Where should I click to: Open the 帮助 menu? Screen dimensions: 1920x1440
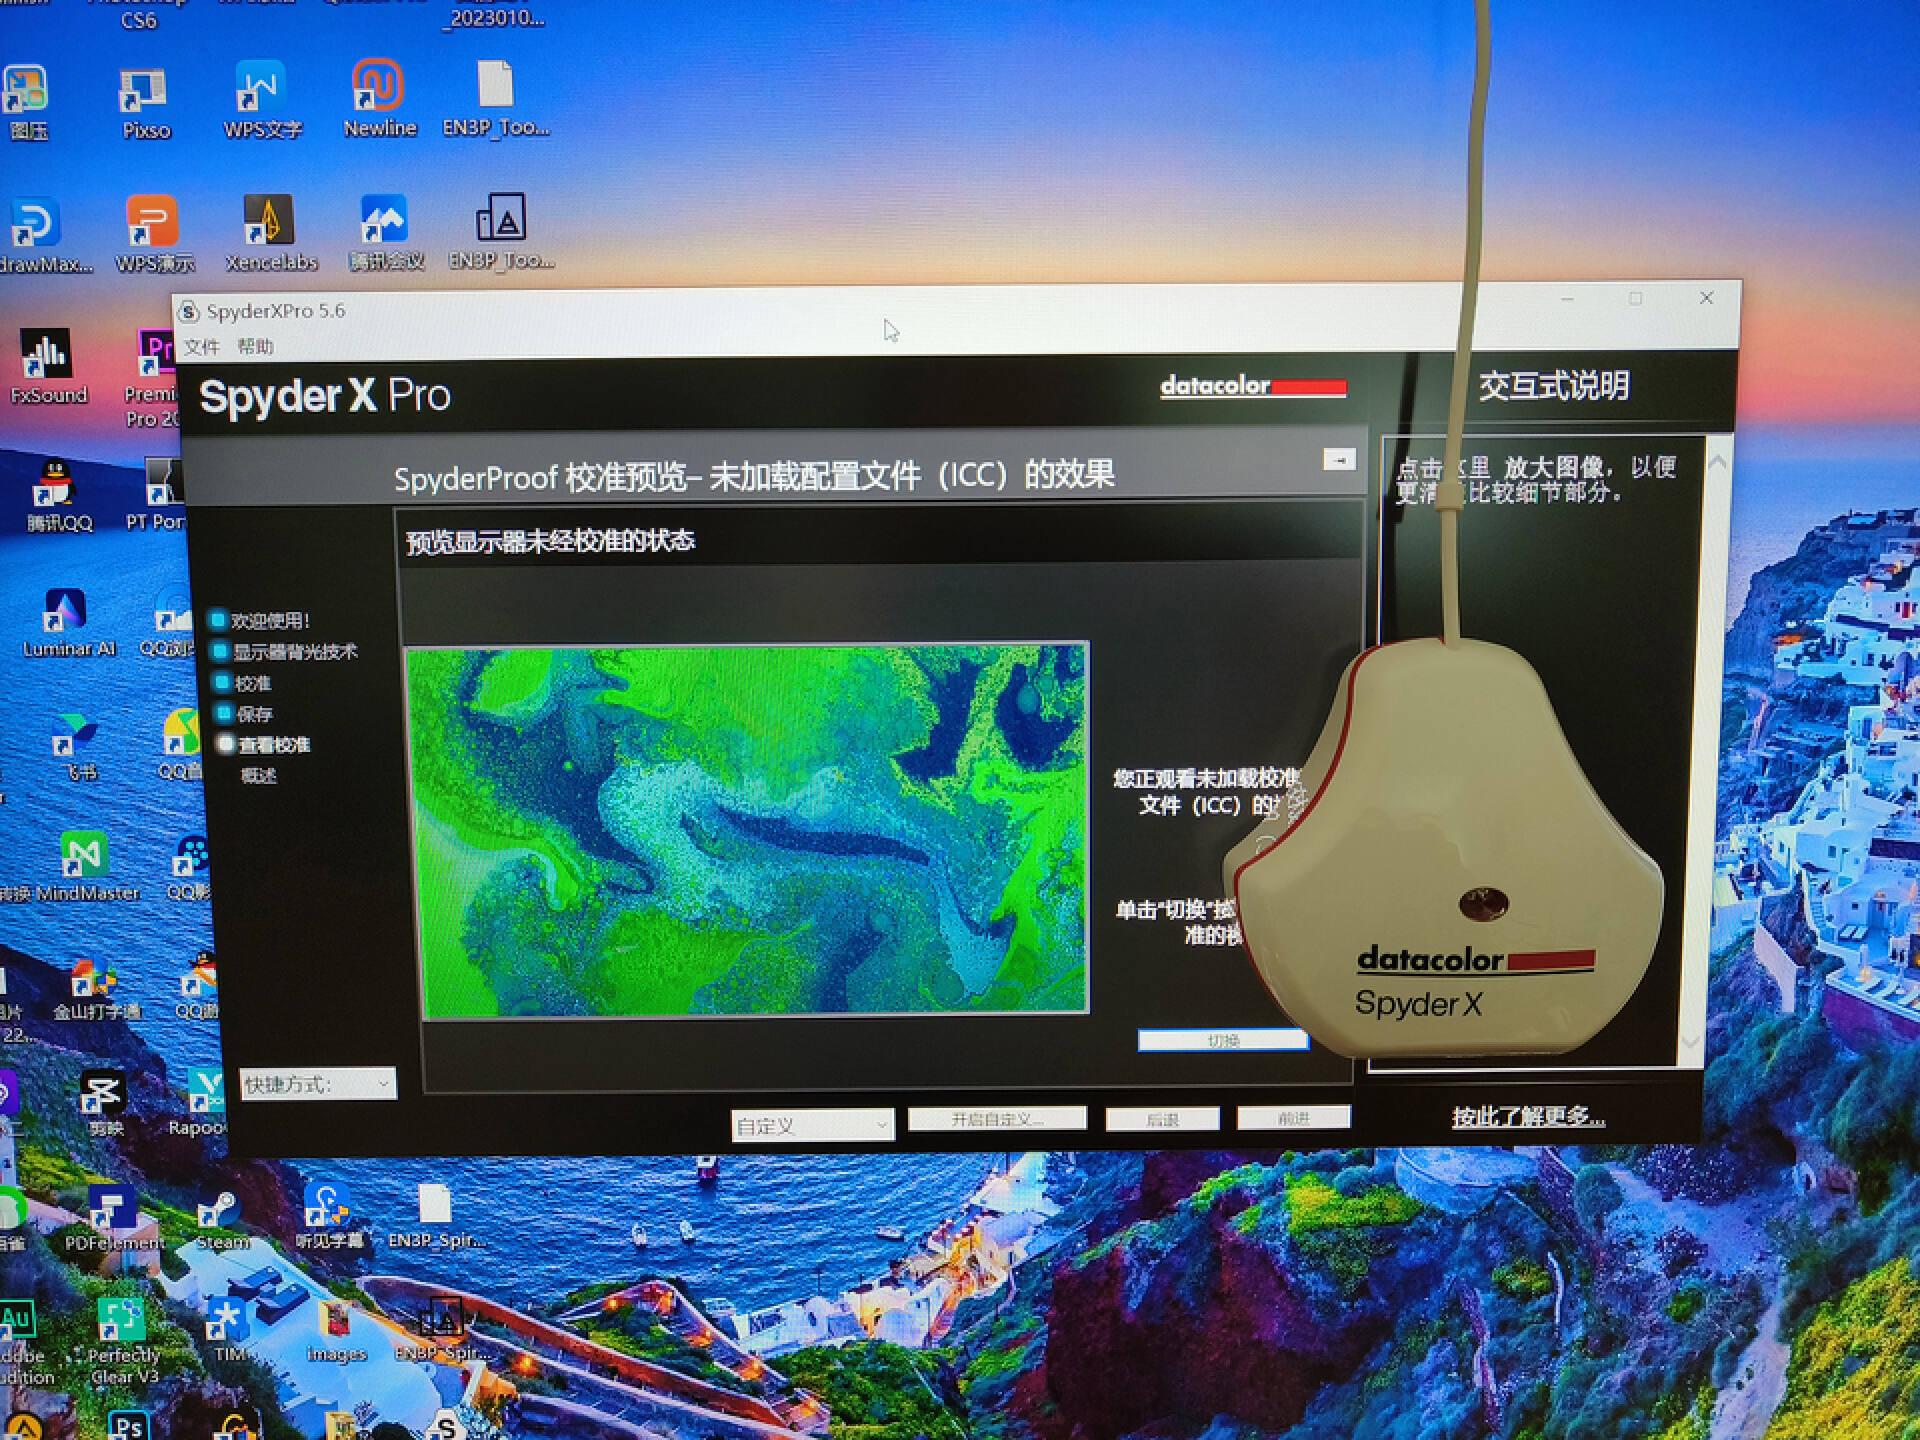pos(255,347)
